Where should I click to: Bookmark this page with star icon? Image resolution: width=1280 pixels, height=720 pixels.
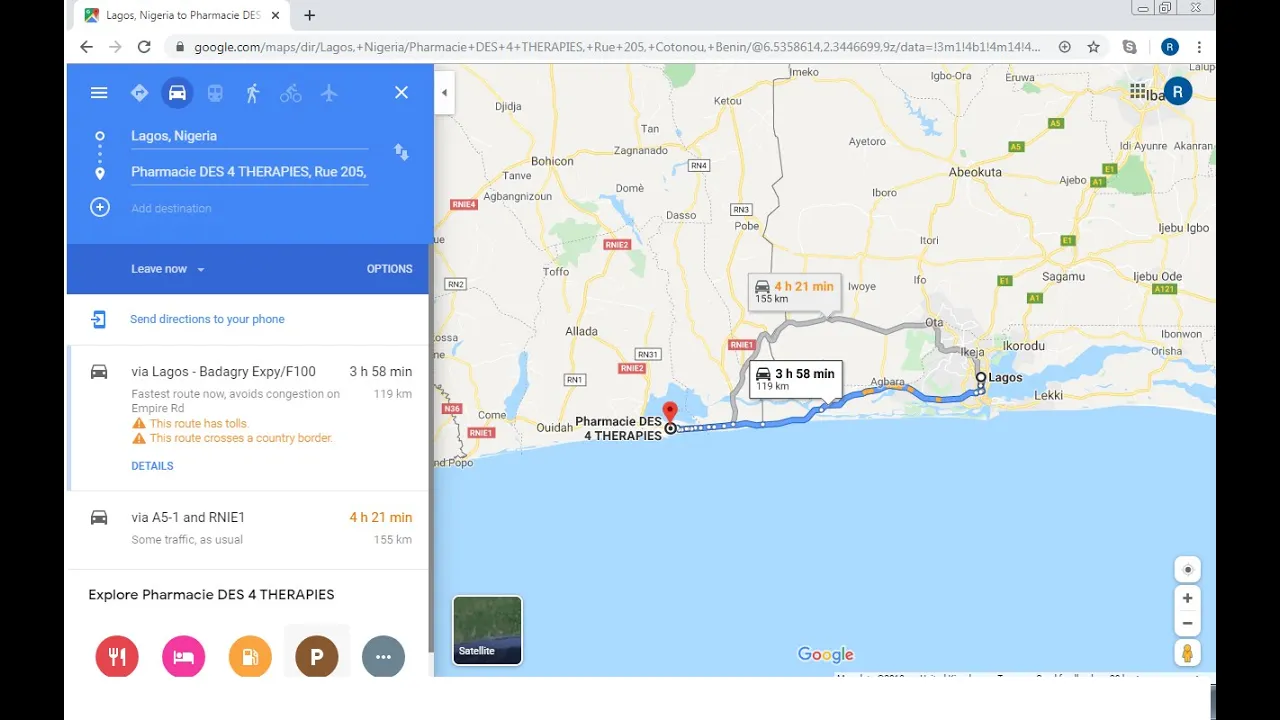coord(1093,47)
